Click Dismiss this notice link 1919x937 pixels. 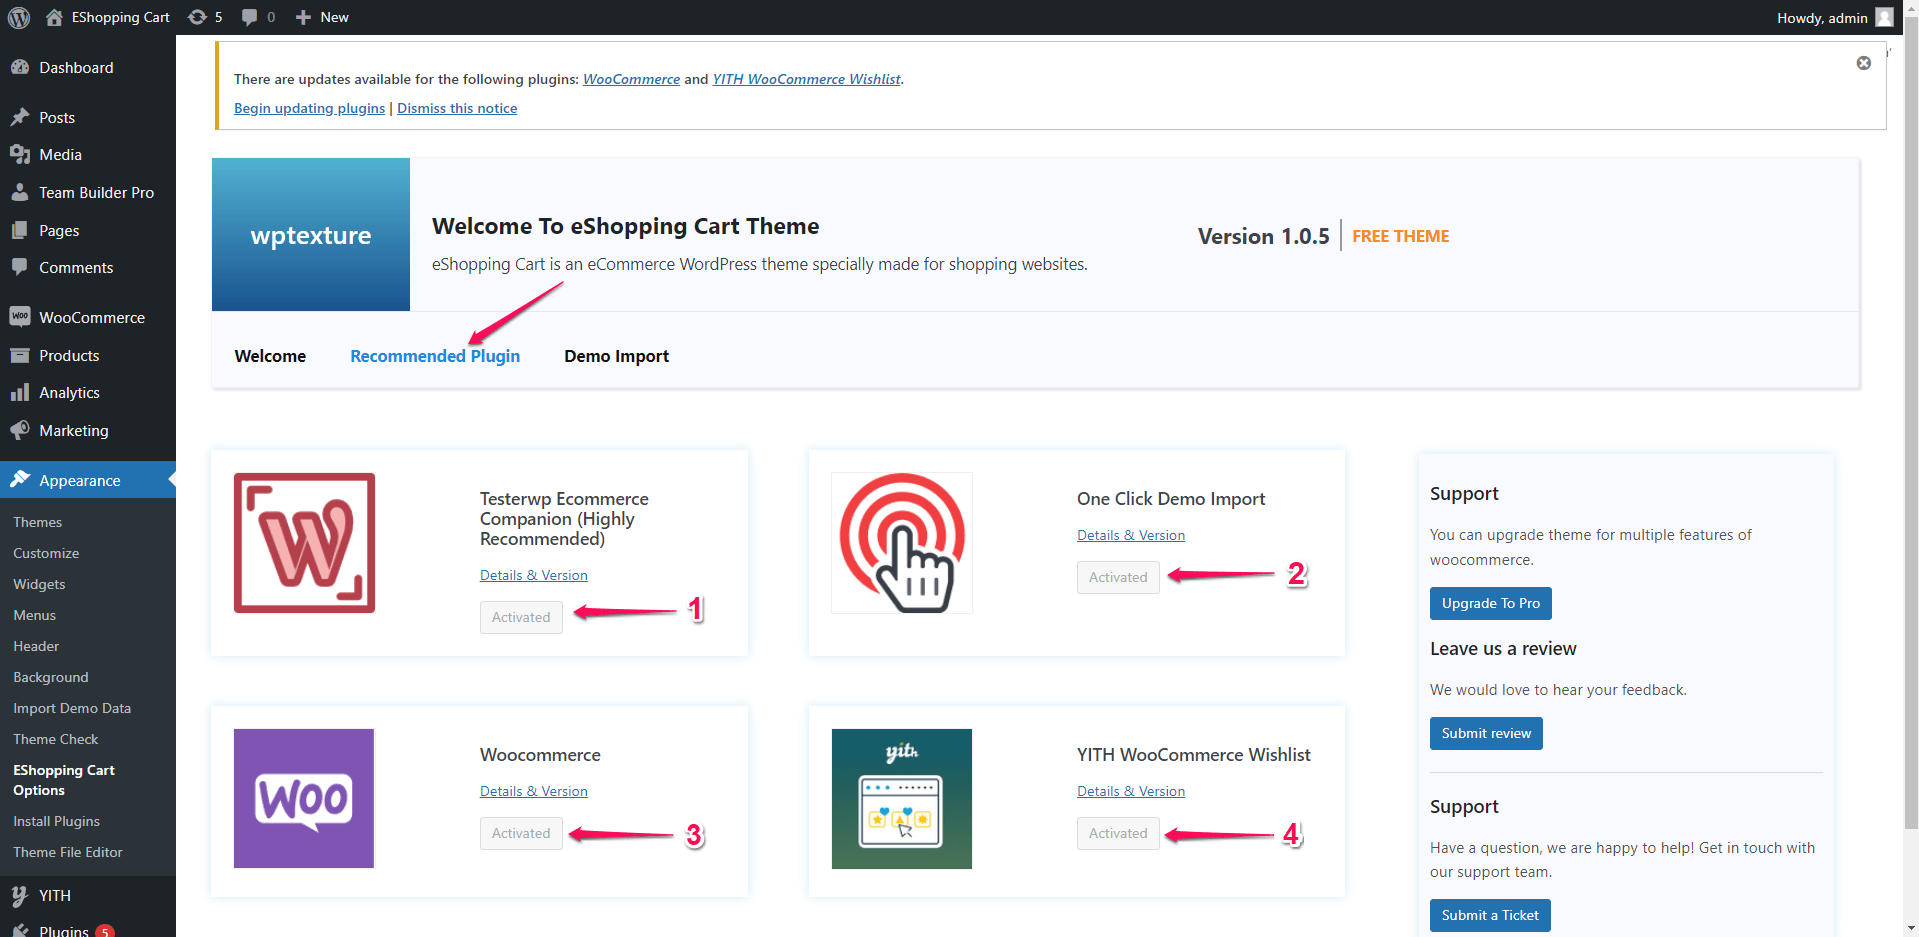click(457, 108)
